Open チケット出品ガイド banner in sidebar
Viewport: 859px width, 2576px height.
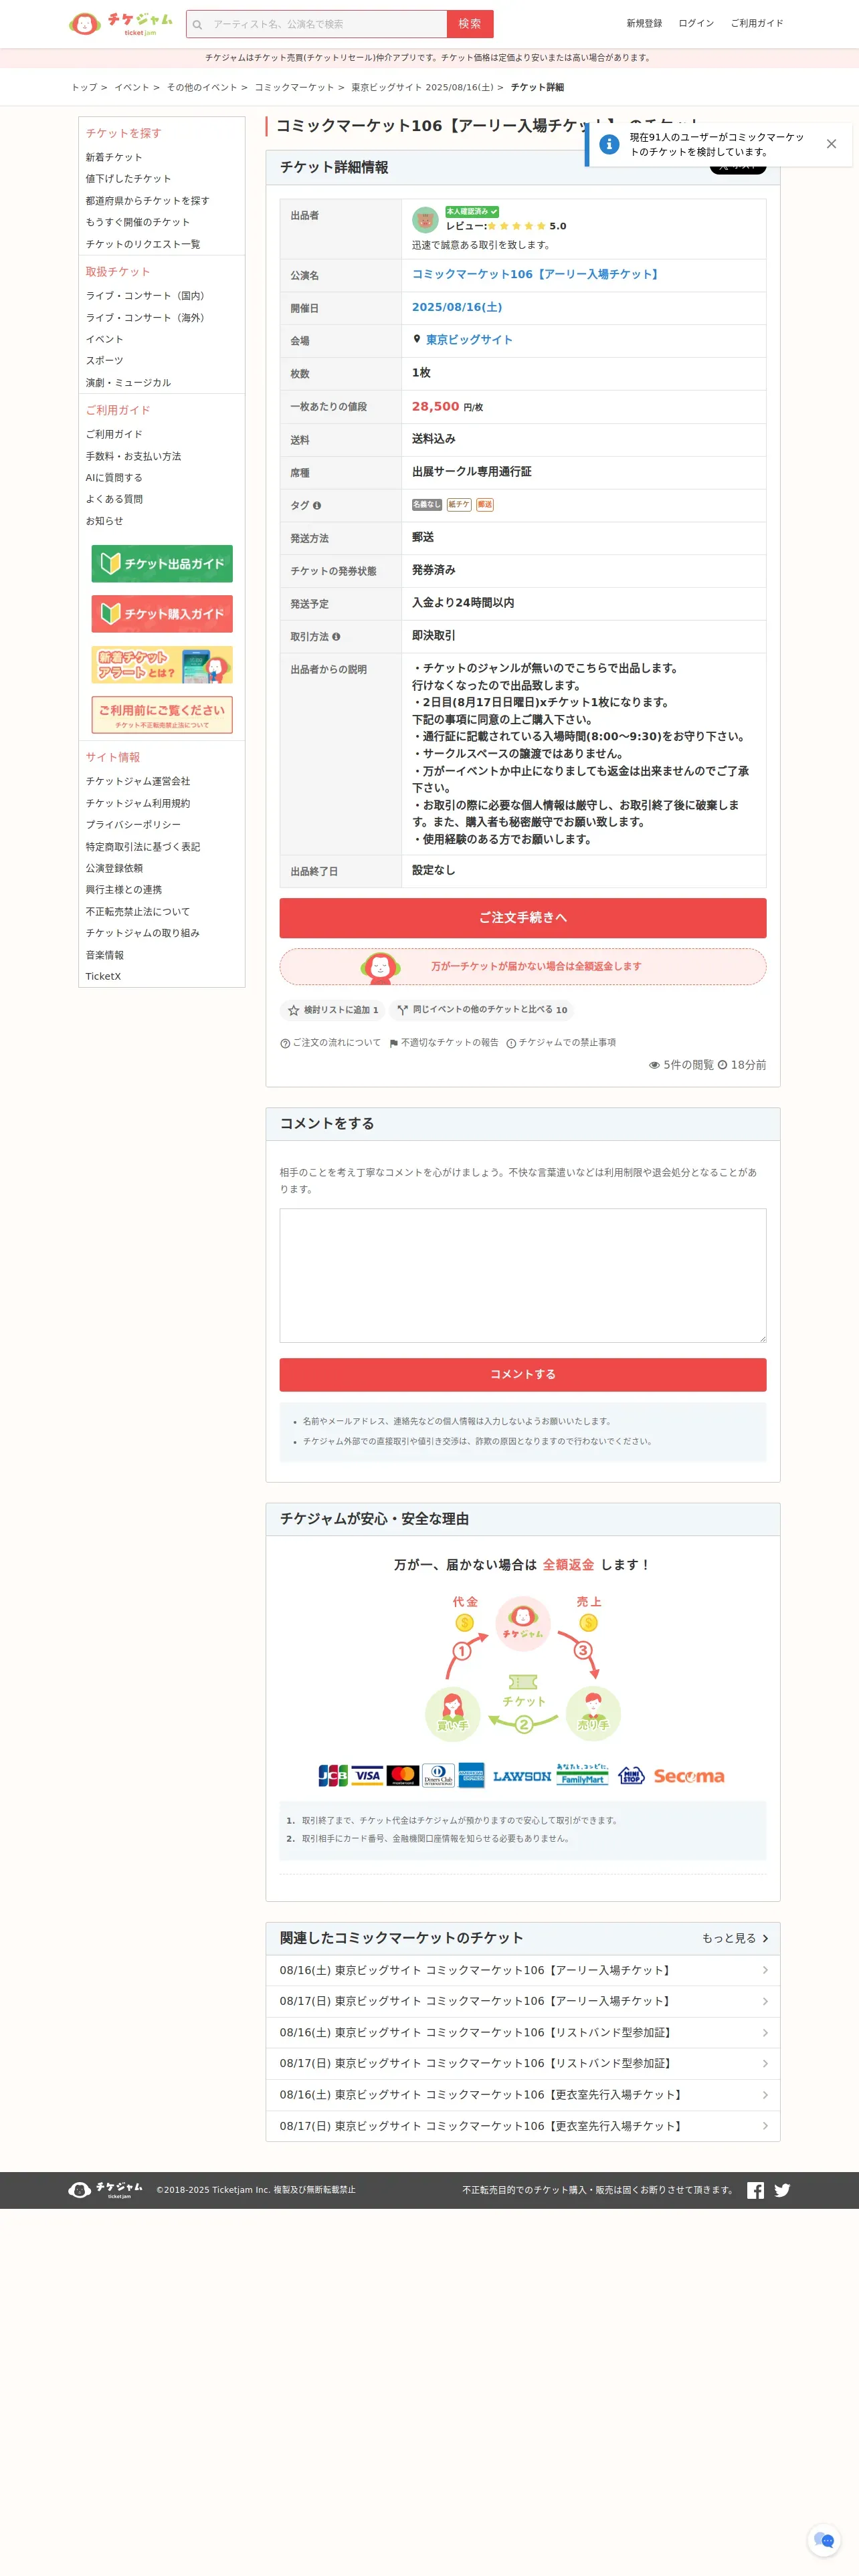[x=162, y=564]
